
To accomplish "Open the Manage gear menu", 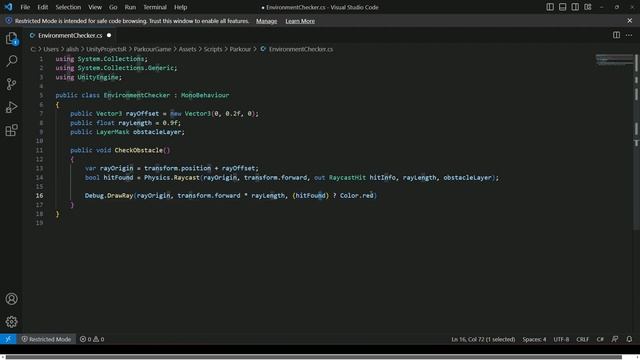I will coord(11,322).
